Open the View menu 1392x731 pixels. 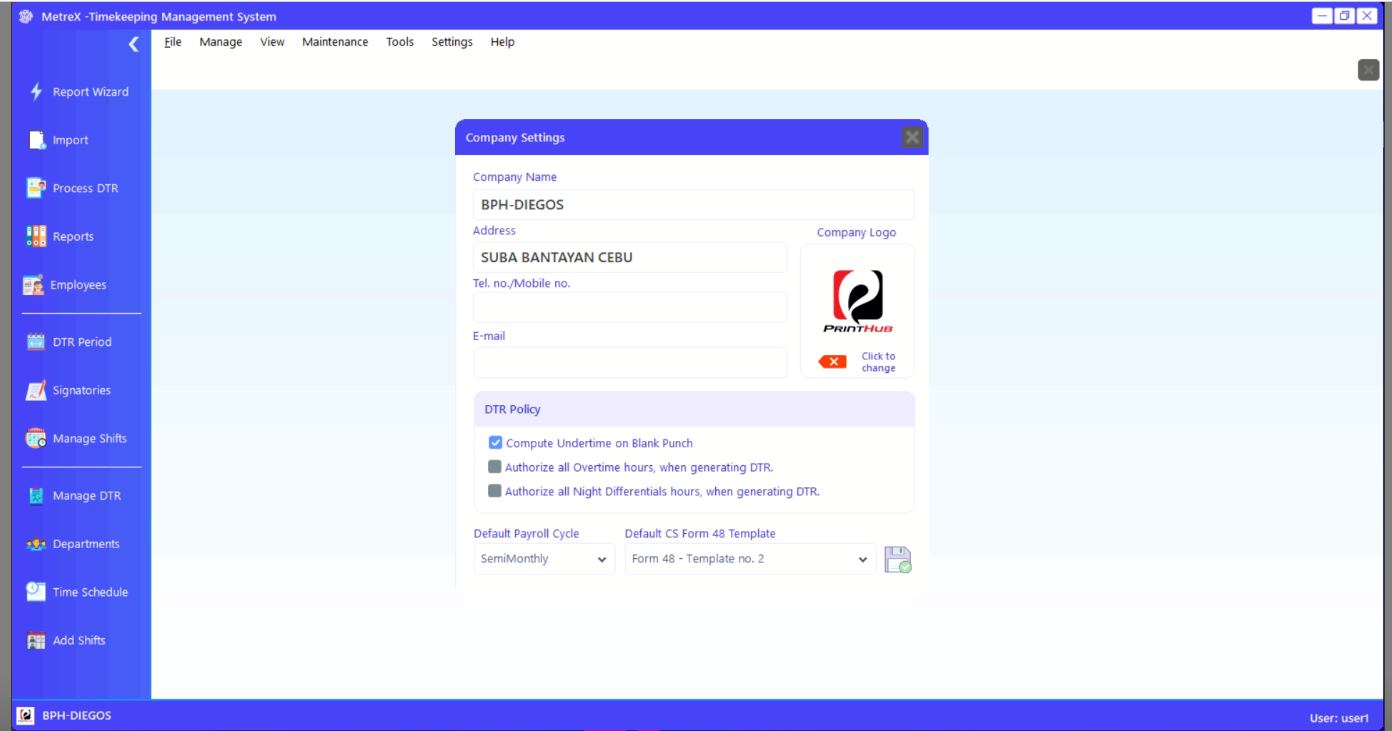272,41
